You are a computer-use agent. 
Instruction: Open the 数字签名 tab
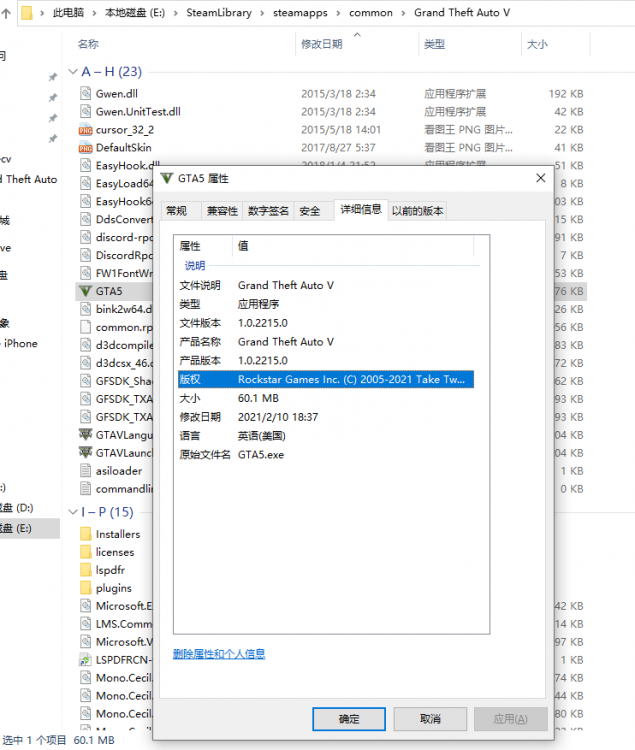268,211
